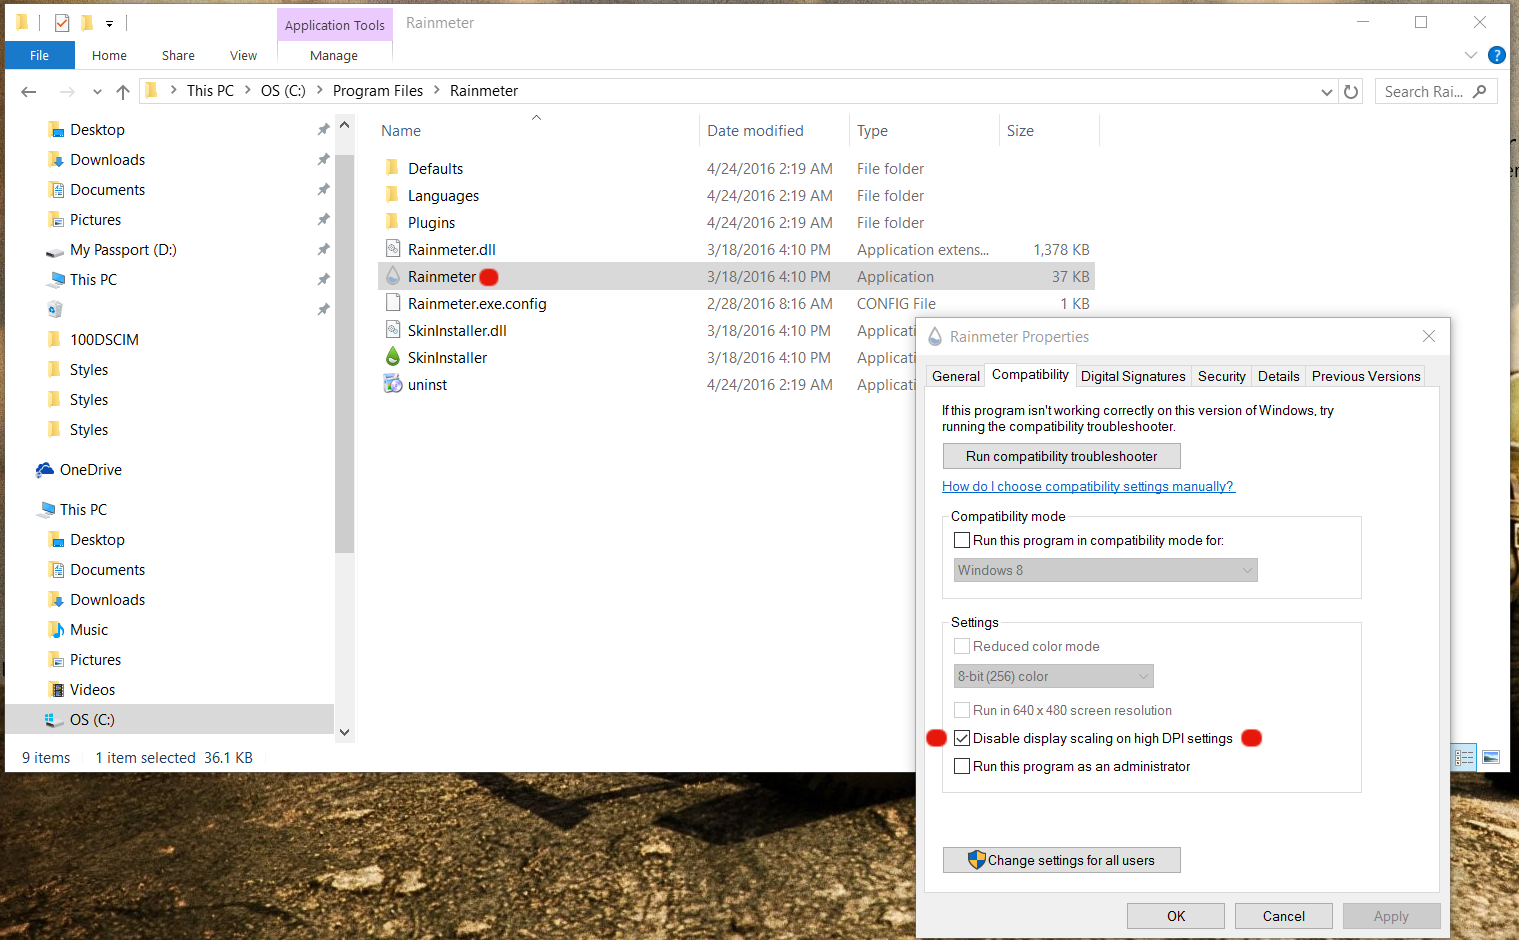Image resolution: width=1519 pixels, height=940 pixels.
Task: Close the Rainmeter Properties dialog
Action: pyautogui.click(x=1428, y=336)
